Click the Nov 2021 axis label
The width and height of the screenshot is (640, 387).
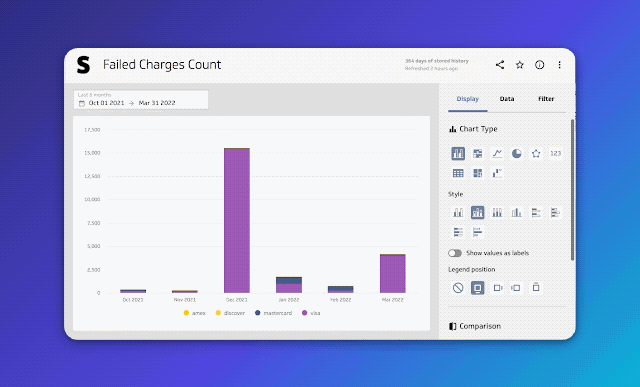[185, 300]
